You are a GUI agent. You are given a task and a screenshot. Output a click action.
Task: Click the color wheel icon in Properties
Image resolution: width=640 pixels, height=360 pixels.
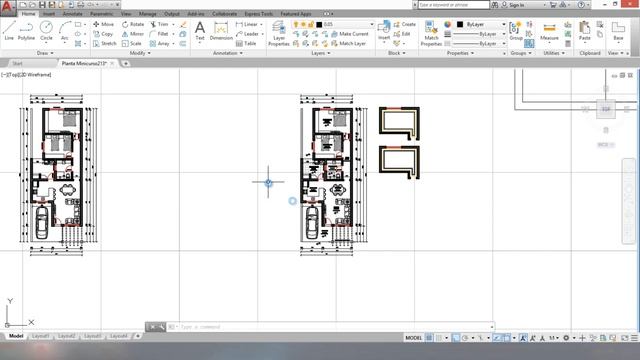click(x=448, y=24)
